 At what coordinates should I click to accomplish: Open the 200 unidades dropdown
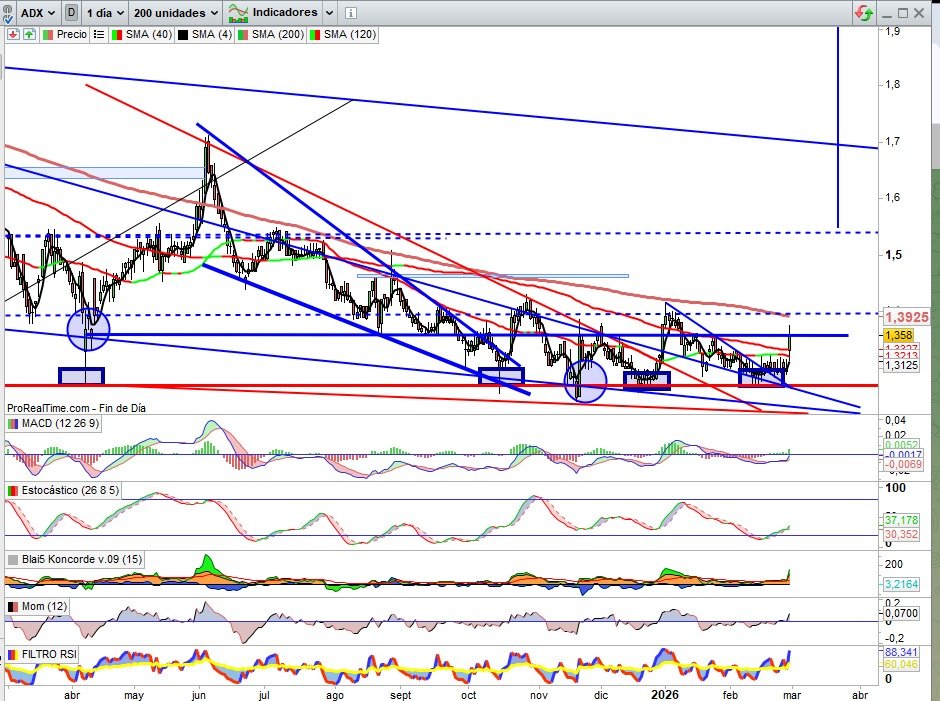(175, 13)
